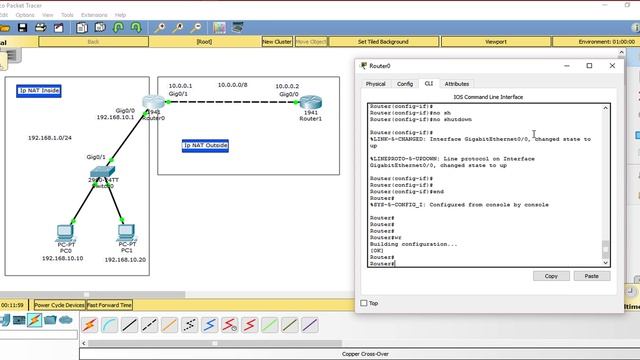Open the Options menu
The height and width of the screenshot is (360, 640).
(25, 15)
